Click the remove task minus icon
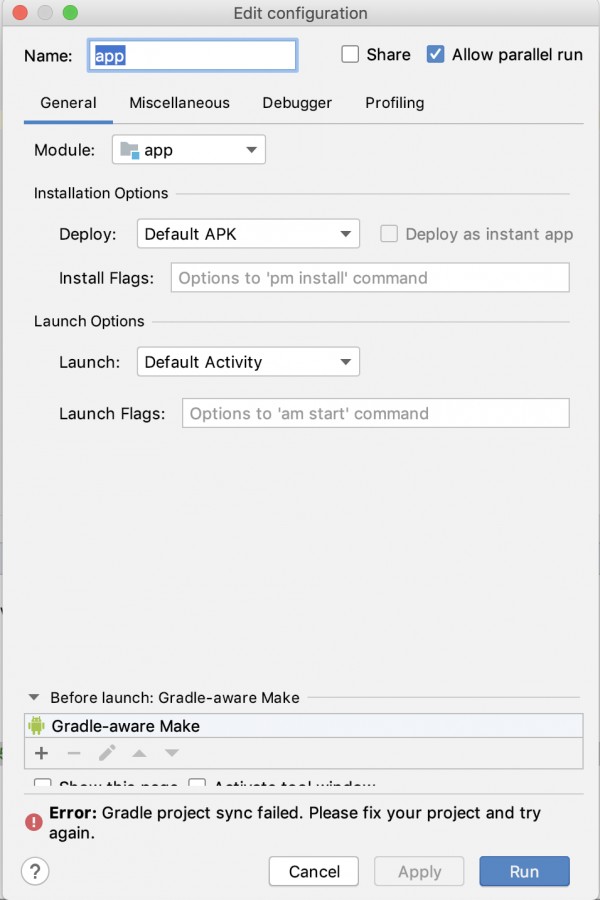Screen dimensions: 600x900 [74, 753]
